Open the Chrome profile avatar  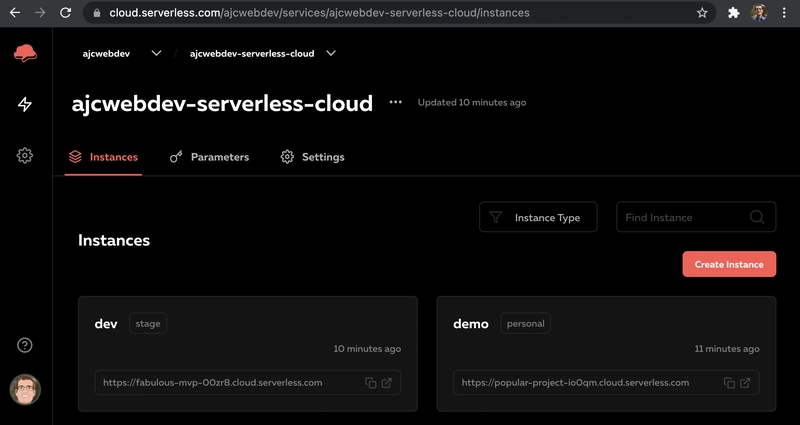759,13
